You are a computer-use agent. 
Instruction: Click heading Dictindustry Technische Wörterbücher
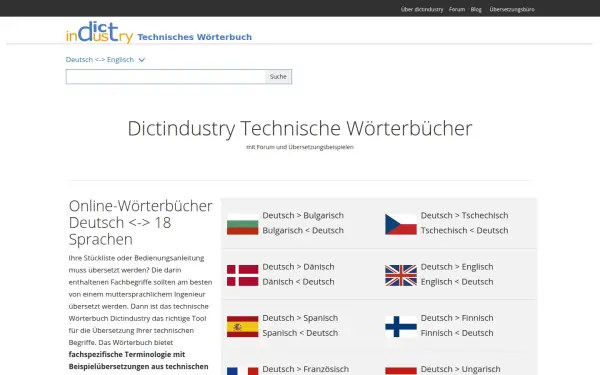[300, 128]
